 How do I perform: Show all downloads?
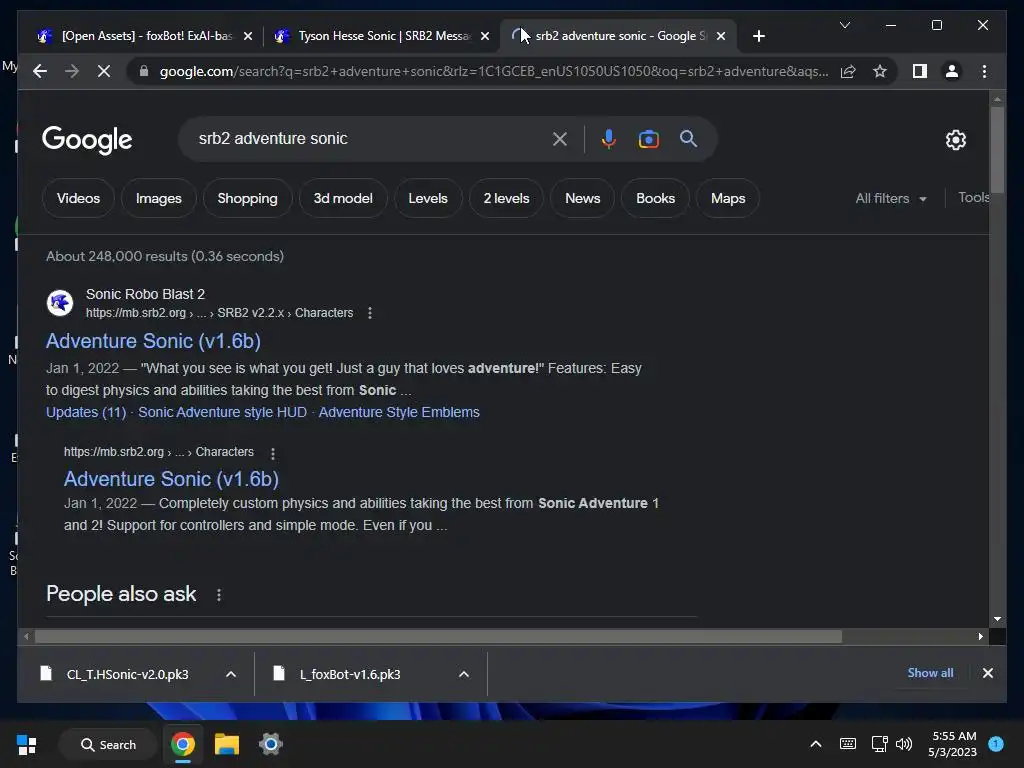tap(930, 673)
